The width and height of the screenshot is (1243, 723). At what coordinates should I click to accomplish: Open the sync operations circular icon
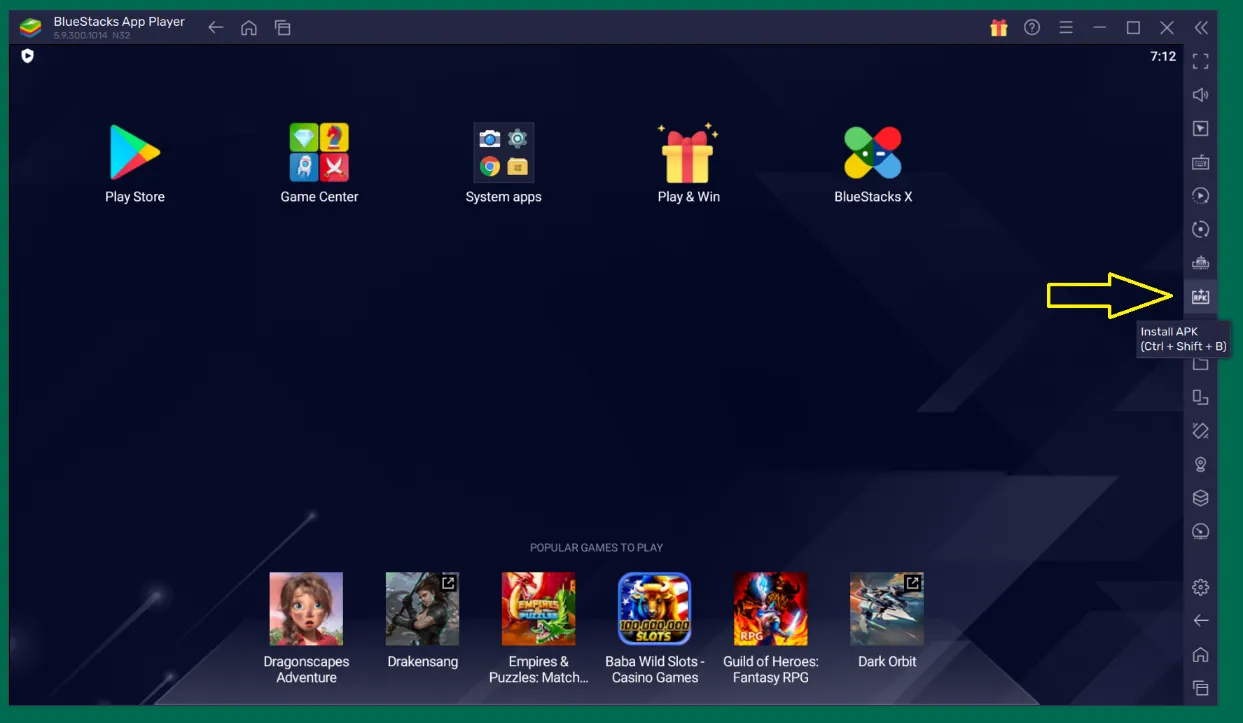[x=1201, y=229]
